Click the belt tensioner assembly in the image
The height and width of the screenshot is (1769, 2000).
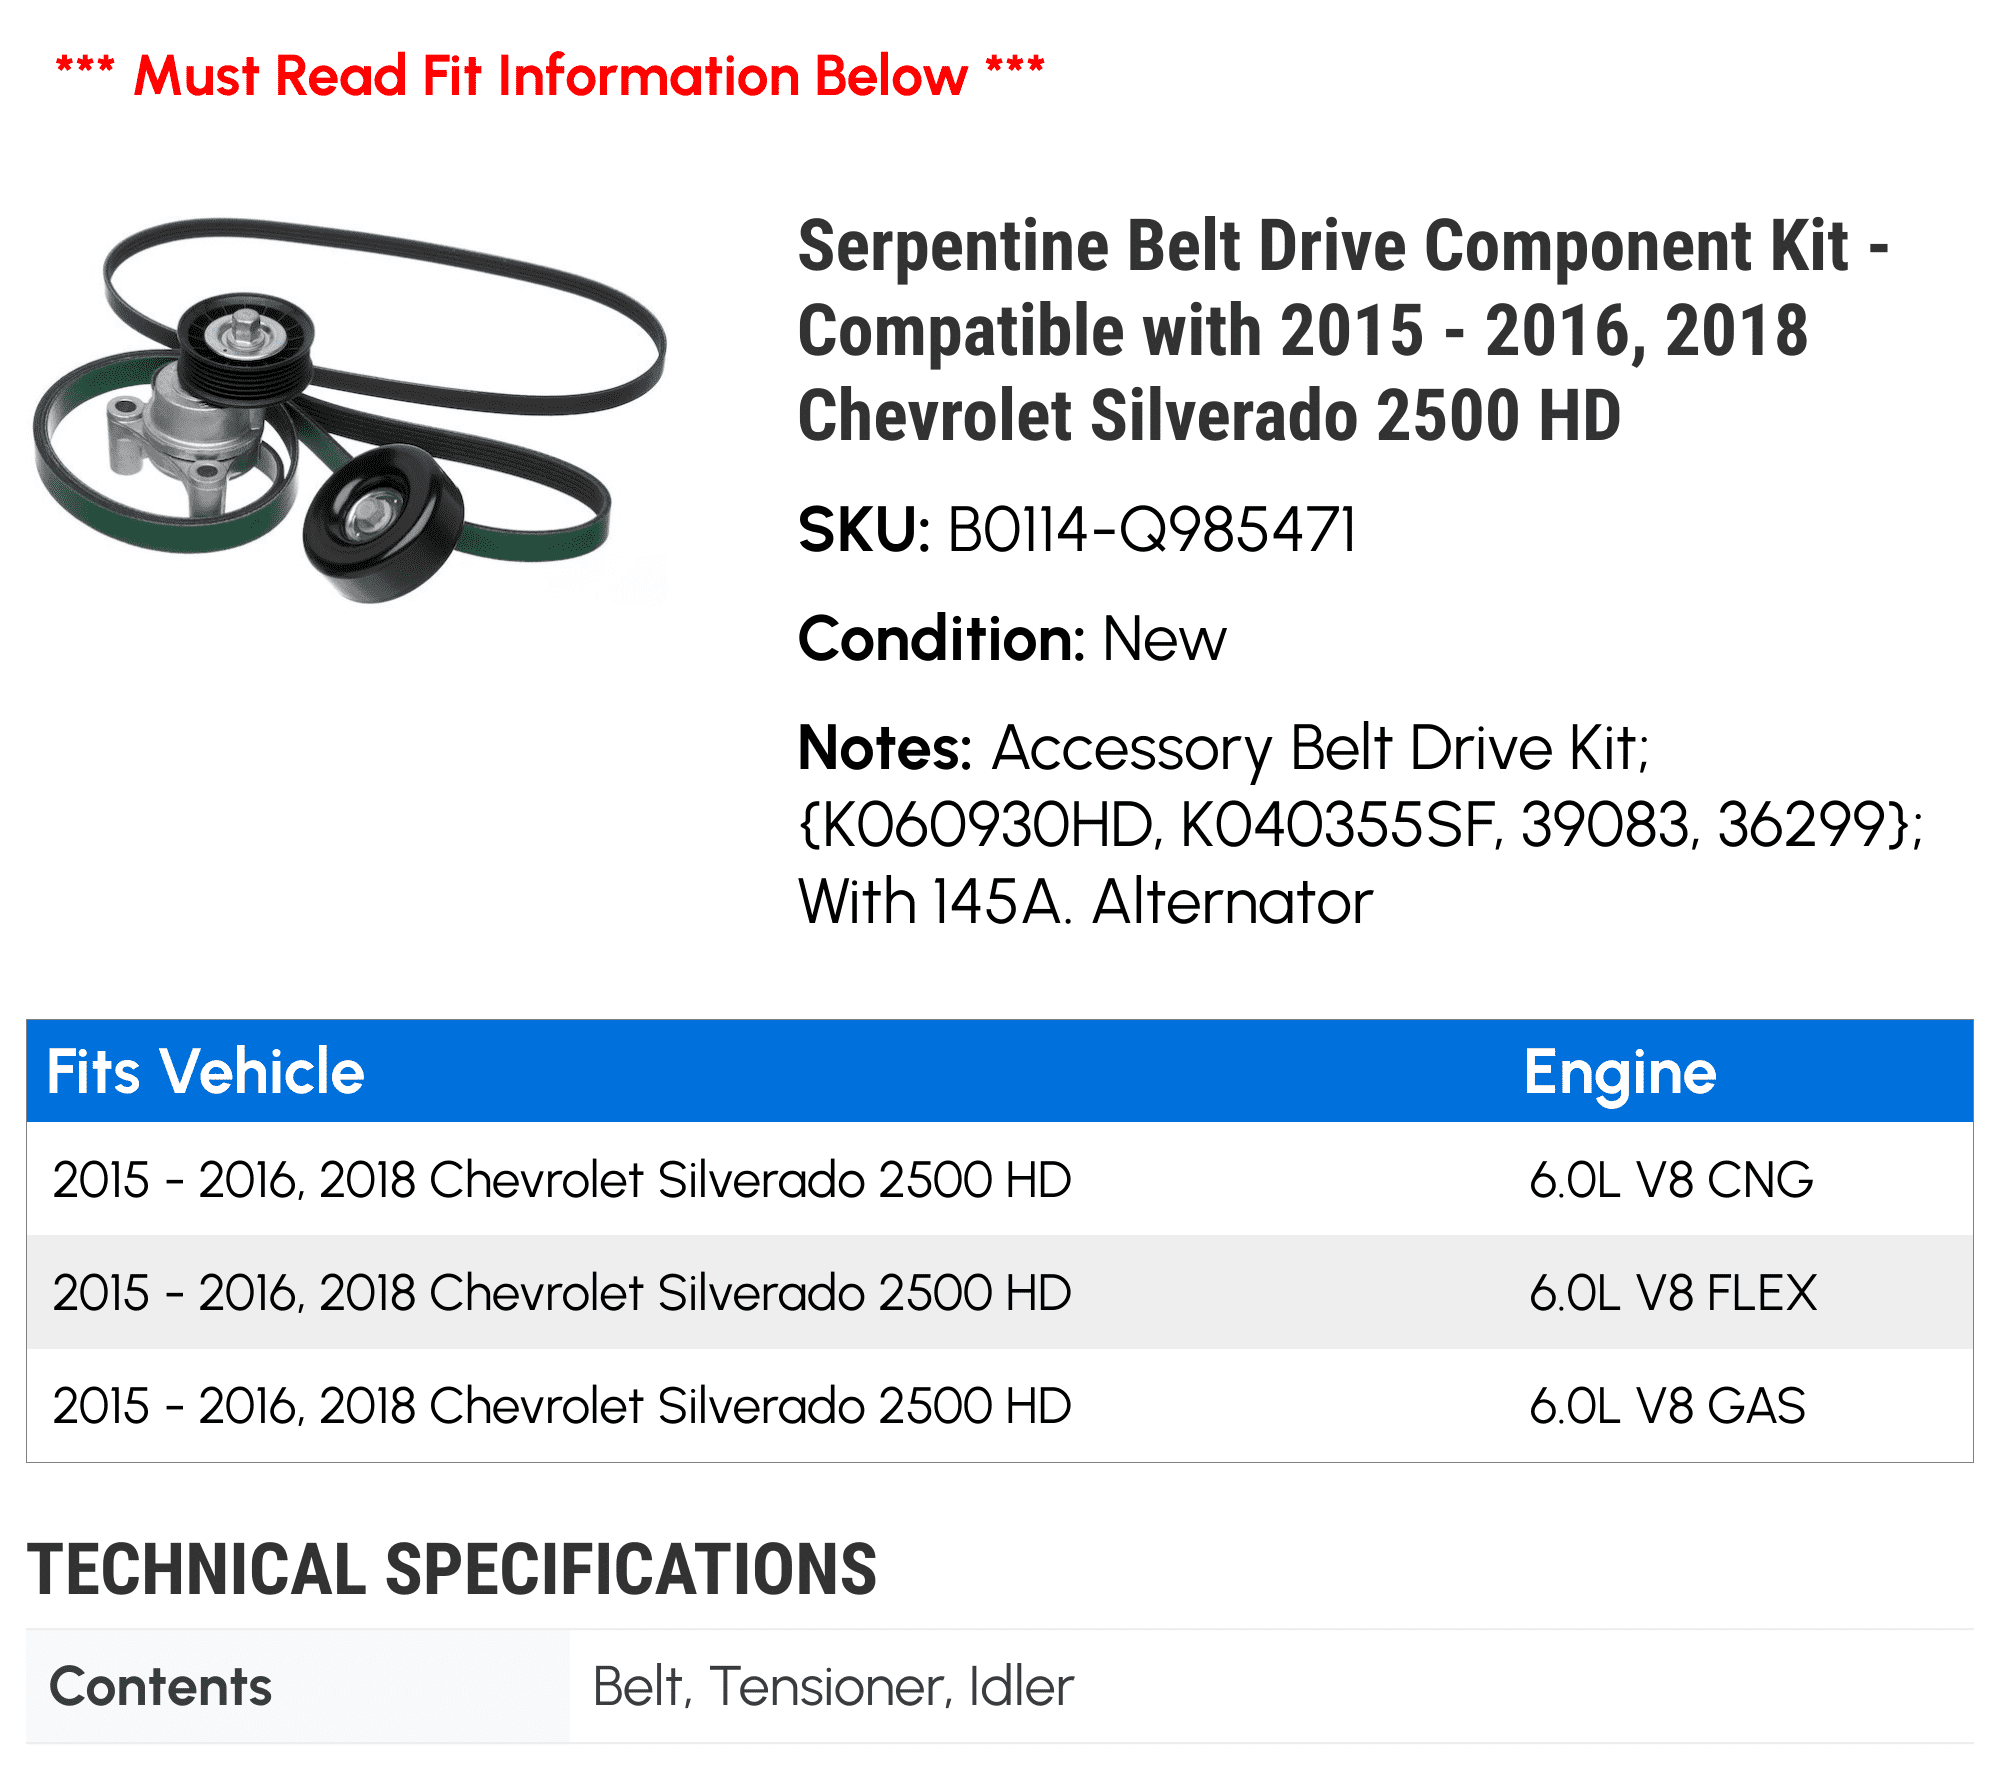200,400
